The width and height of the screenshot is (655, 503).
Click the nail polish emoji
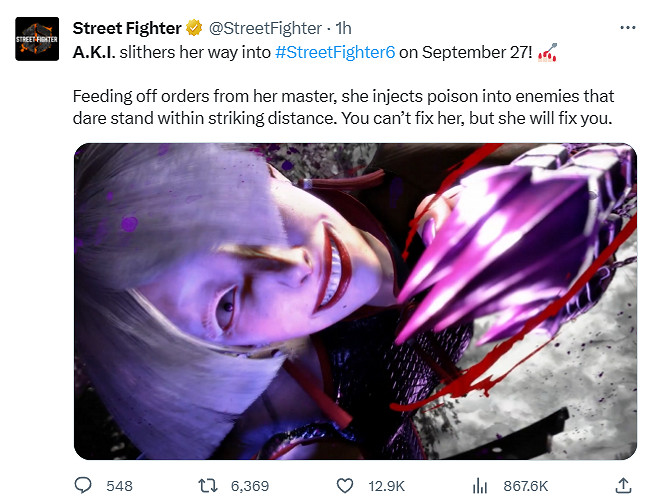coord(546,51)
